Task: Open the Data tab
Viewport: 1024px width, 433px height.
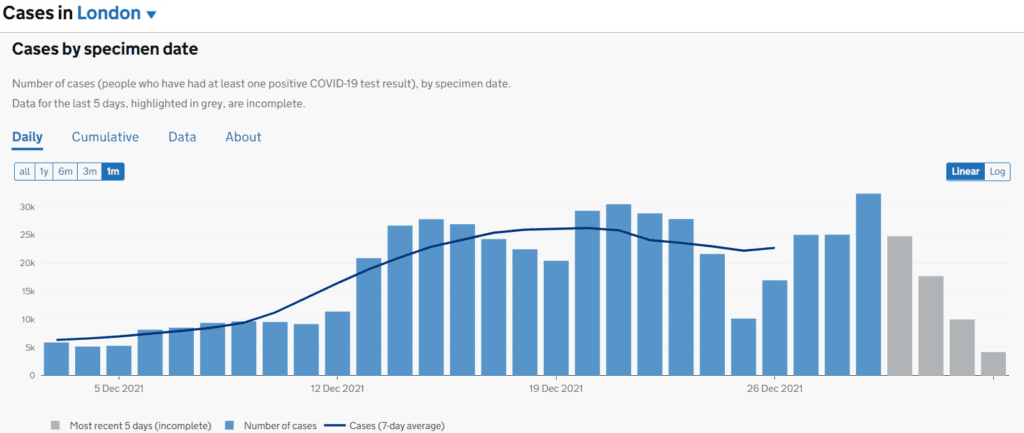Action: [x=182, y=137]
